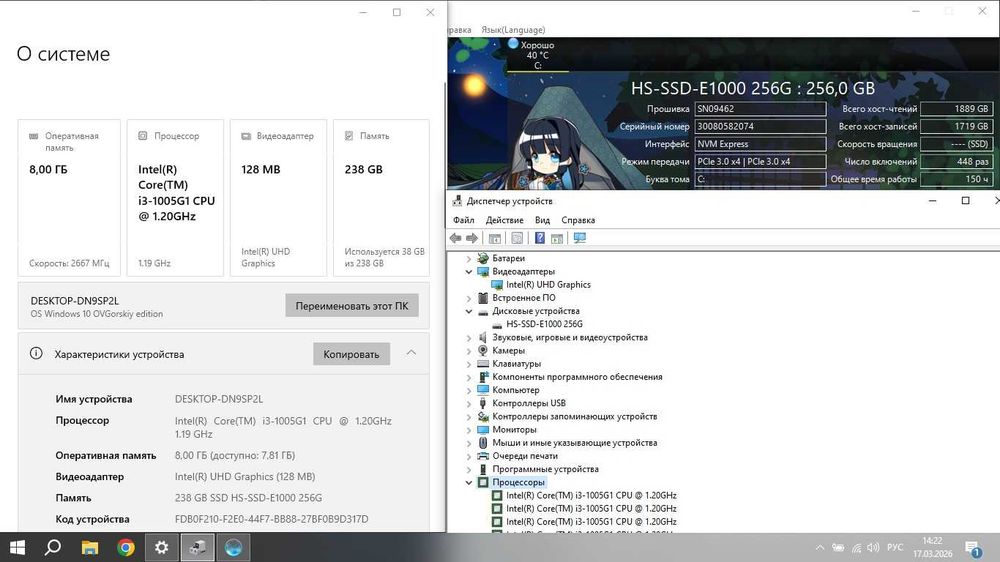Screen dimensions: 1000x562
Task: Expand Встроенное ПО node
Action: point(469,298)
